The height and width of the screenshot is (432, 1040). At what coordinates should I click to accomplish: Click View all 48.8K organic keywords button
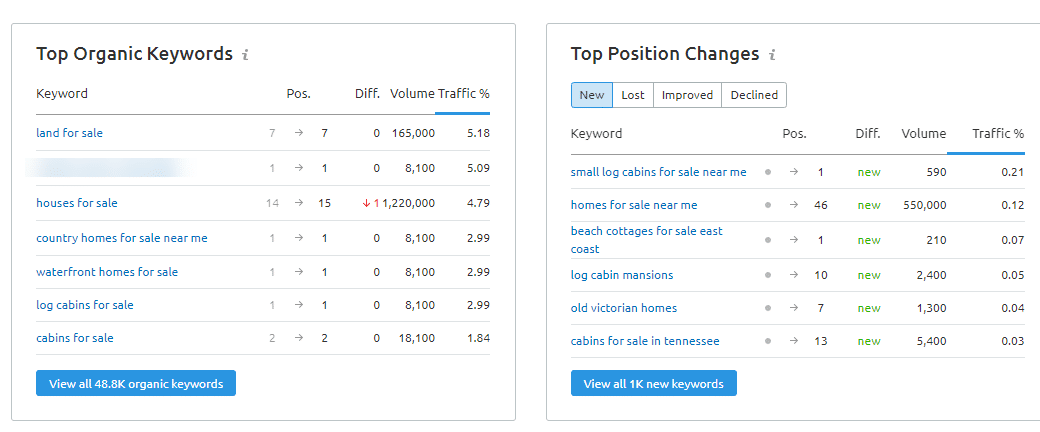(136, 384)
